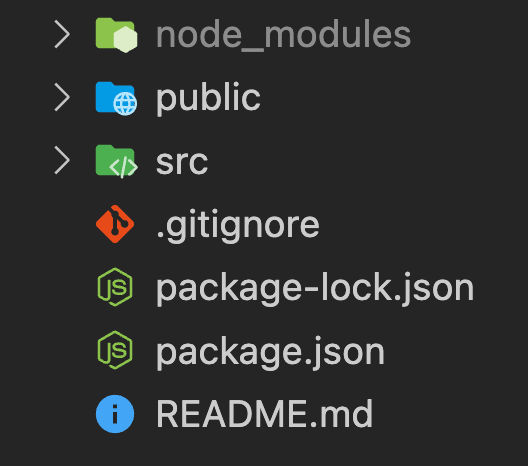Image resolution: width=528 pixels, height=466 pixels.
Task: Click the Node.js icon beside package-lock.json
Action: click(115, 287)
